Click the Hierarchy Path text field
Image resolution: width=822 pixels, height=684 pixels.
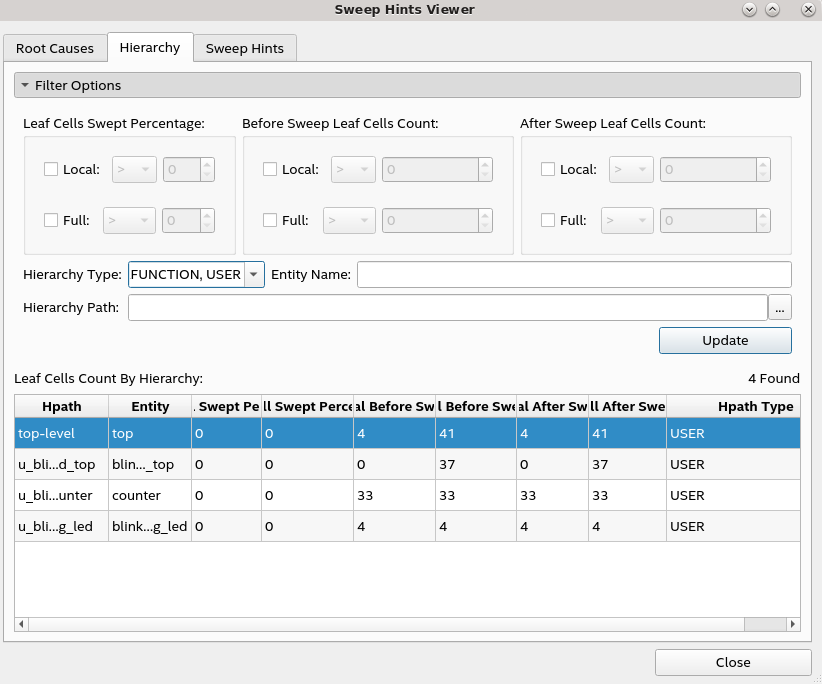pyautogui.click(x=447, y=308)
